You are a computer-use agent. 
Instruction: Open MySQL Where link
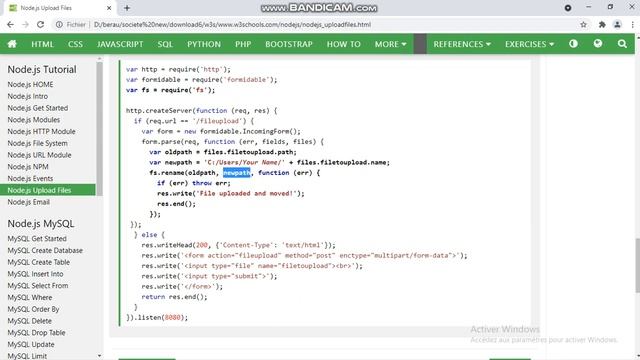tap(30, 298)
